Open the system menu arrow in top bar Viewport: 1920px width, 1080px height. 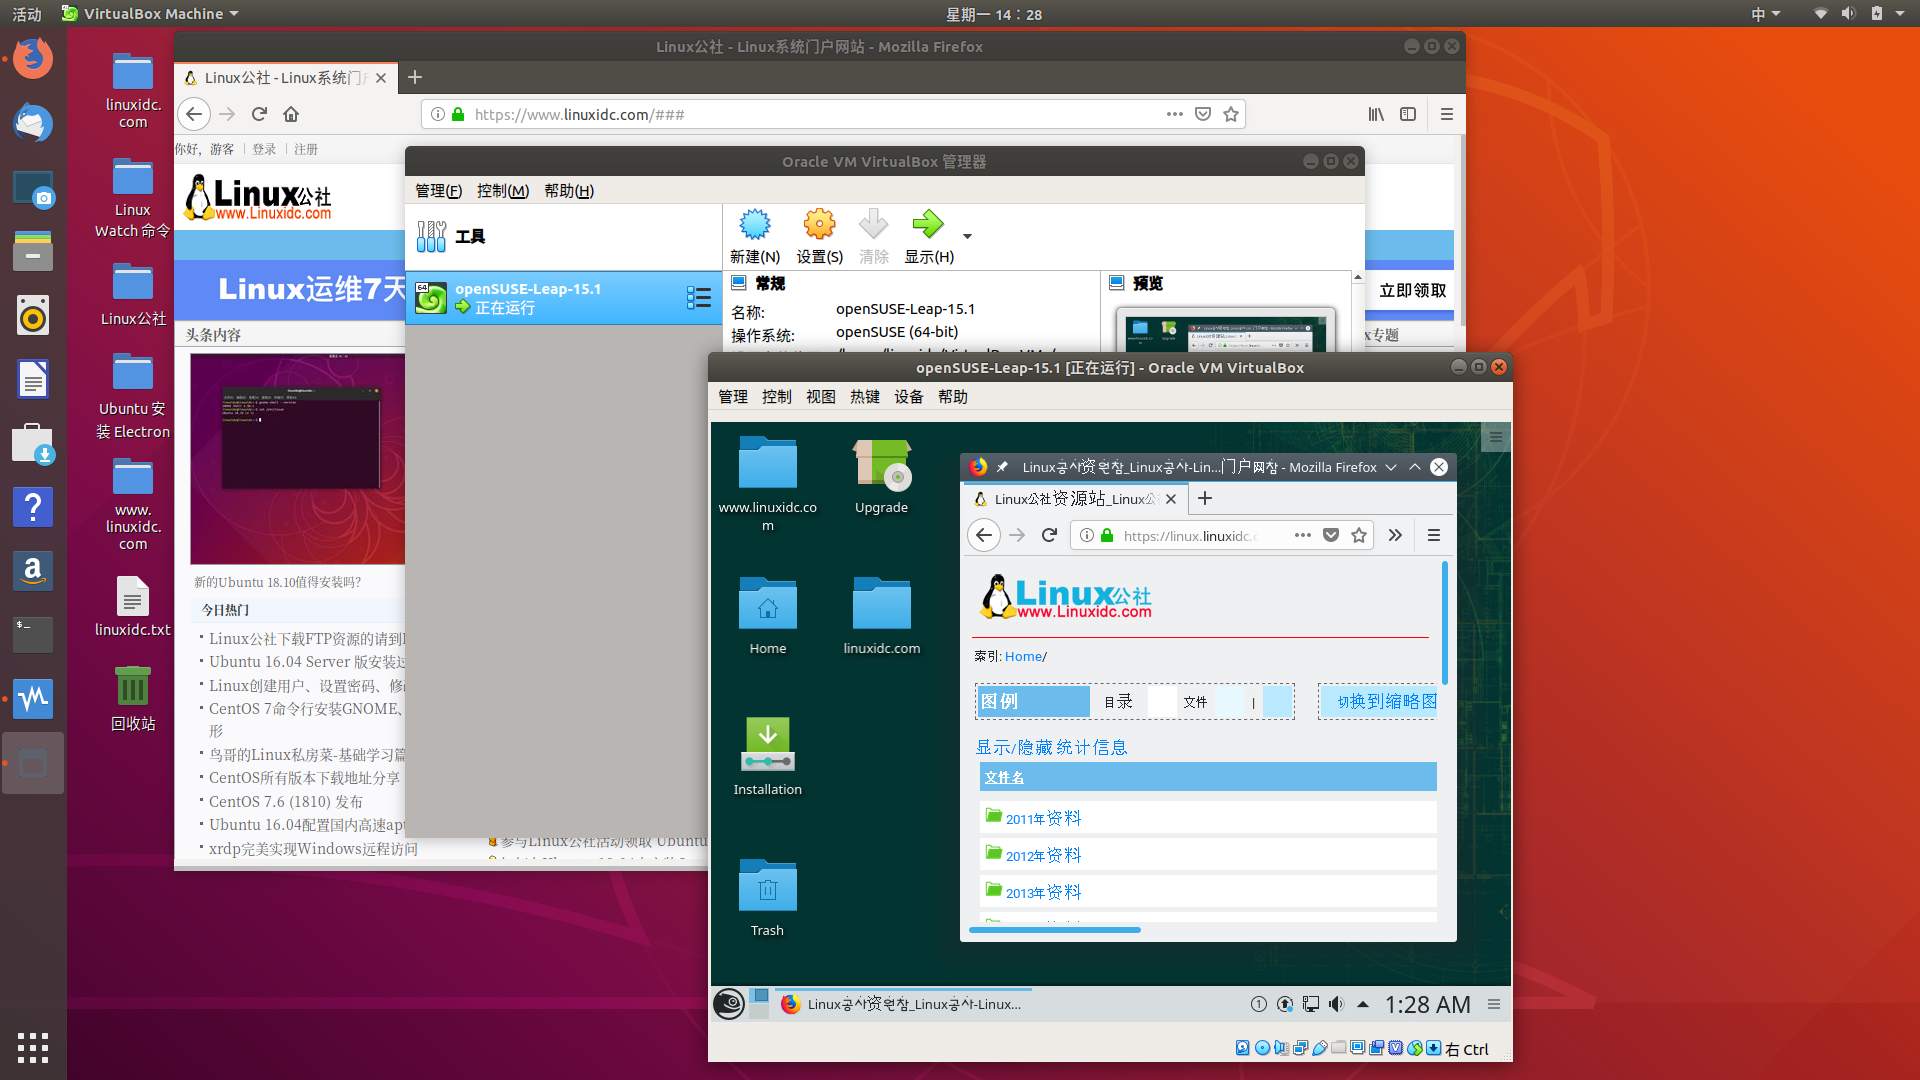point(1900,14)
